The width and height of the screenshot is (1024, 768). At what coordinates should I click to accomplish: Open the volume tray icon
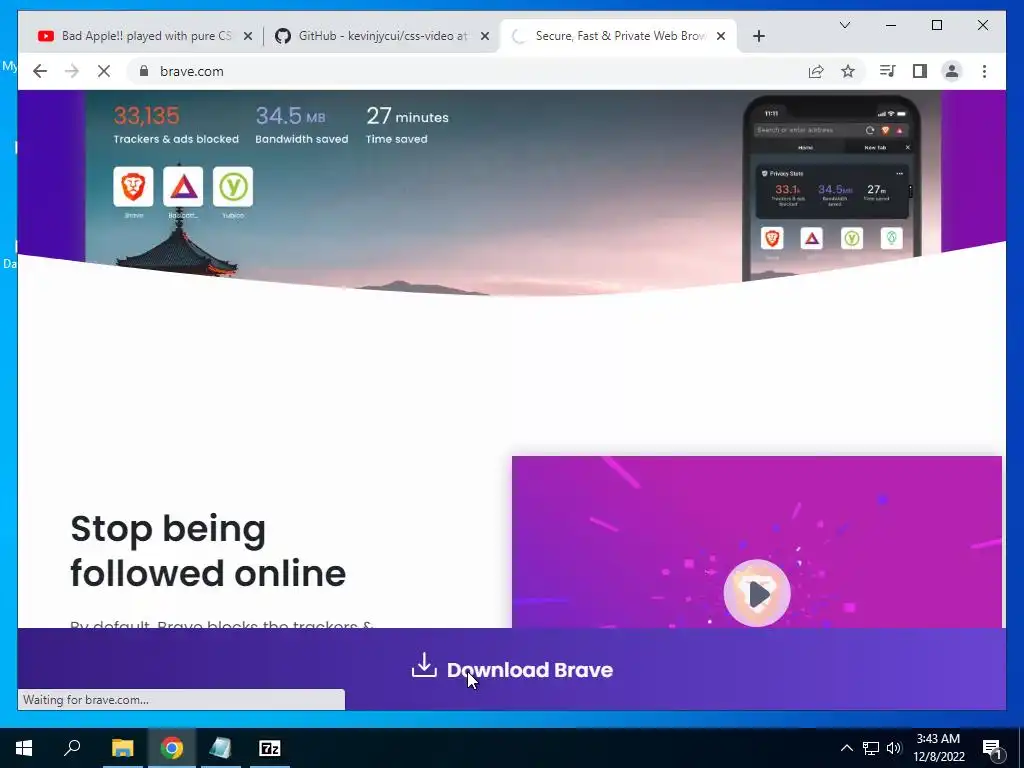click(x=894, y=748)
